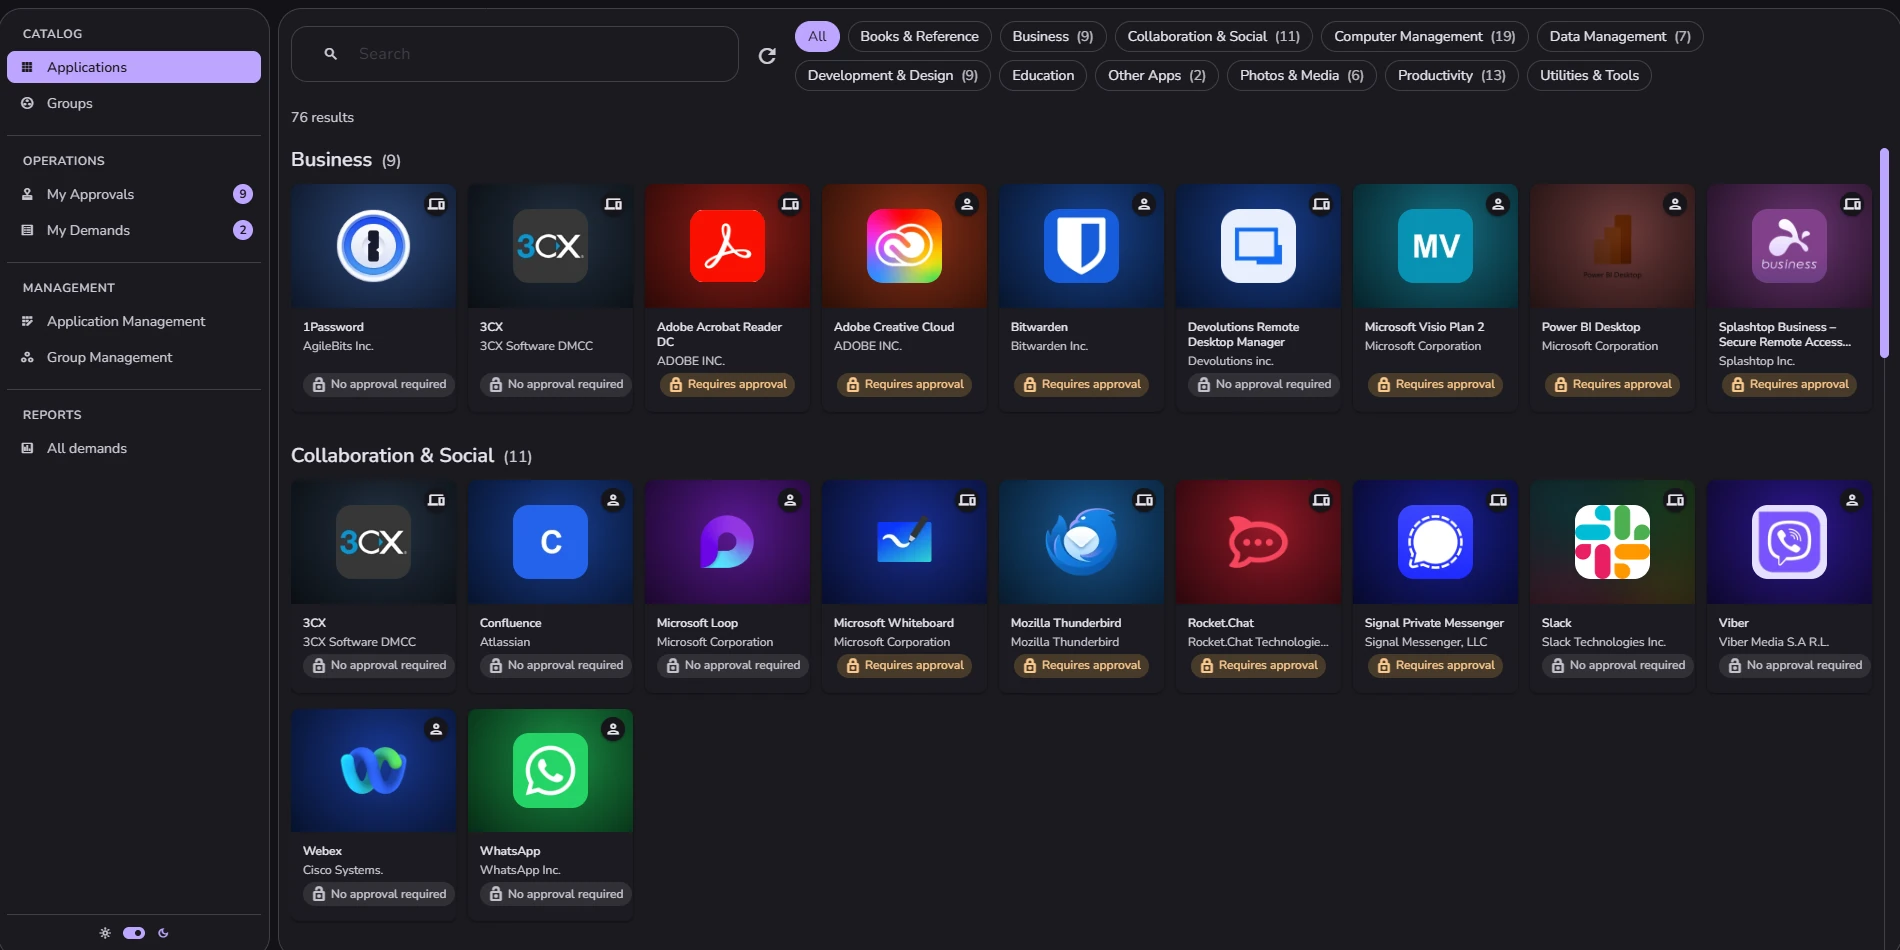Filter by Development & Design (9)

892,75
